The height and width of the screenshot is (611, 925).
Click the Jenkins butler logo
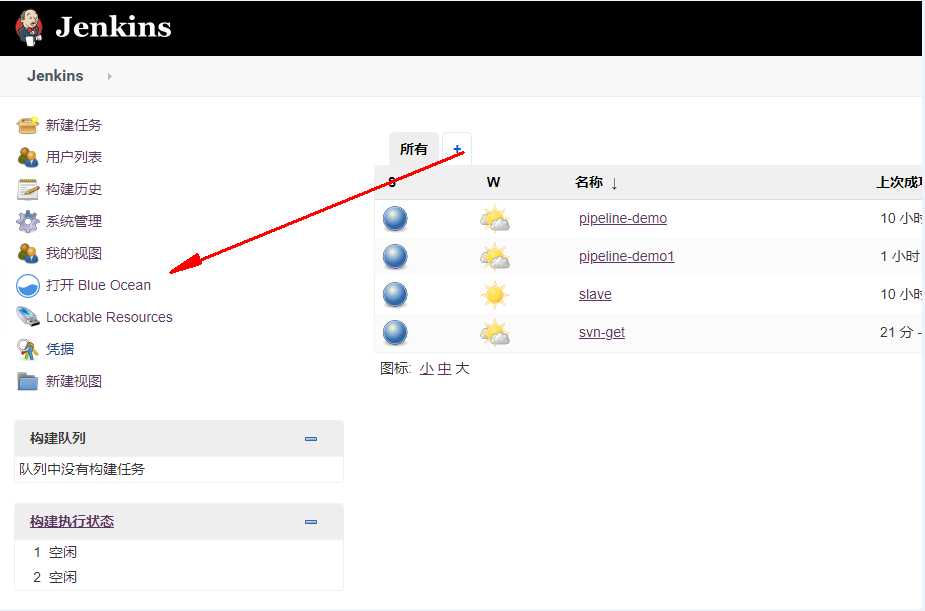click(x=29, y=27)
